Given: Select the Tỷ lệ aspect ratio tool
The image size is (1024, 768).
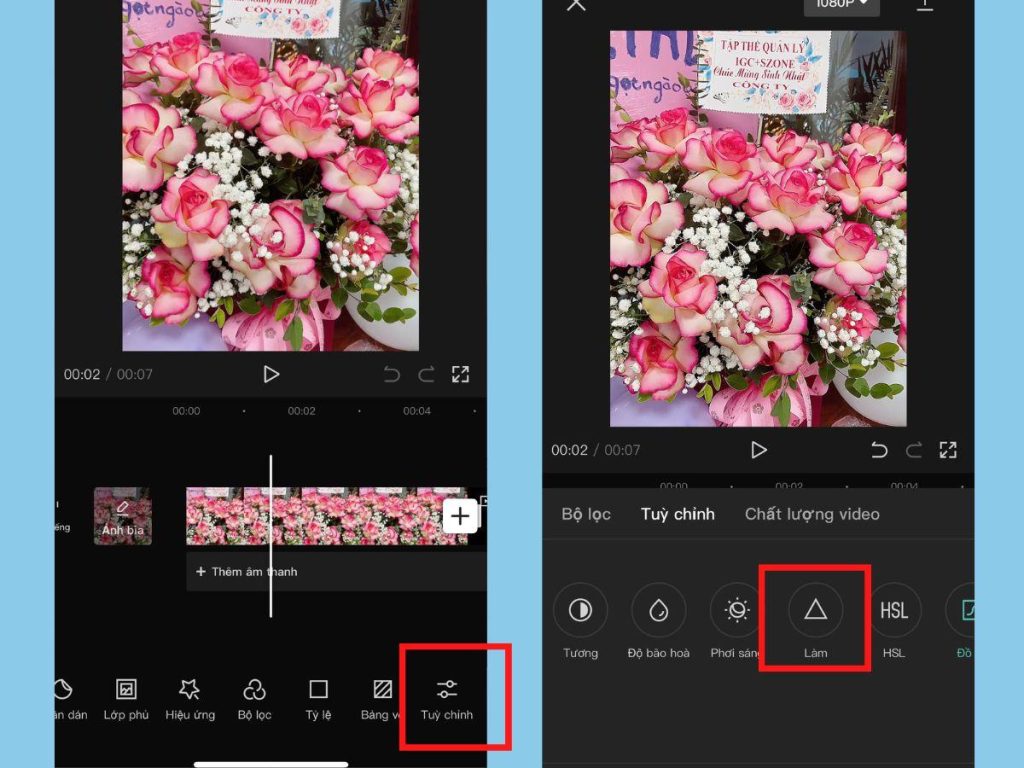Looking at the screenshot, I should tap(318, 698).
